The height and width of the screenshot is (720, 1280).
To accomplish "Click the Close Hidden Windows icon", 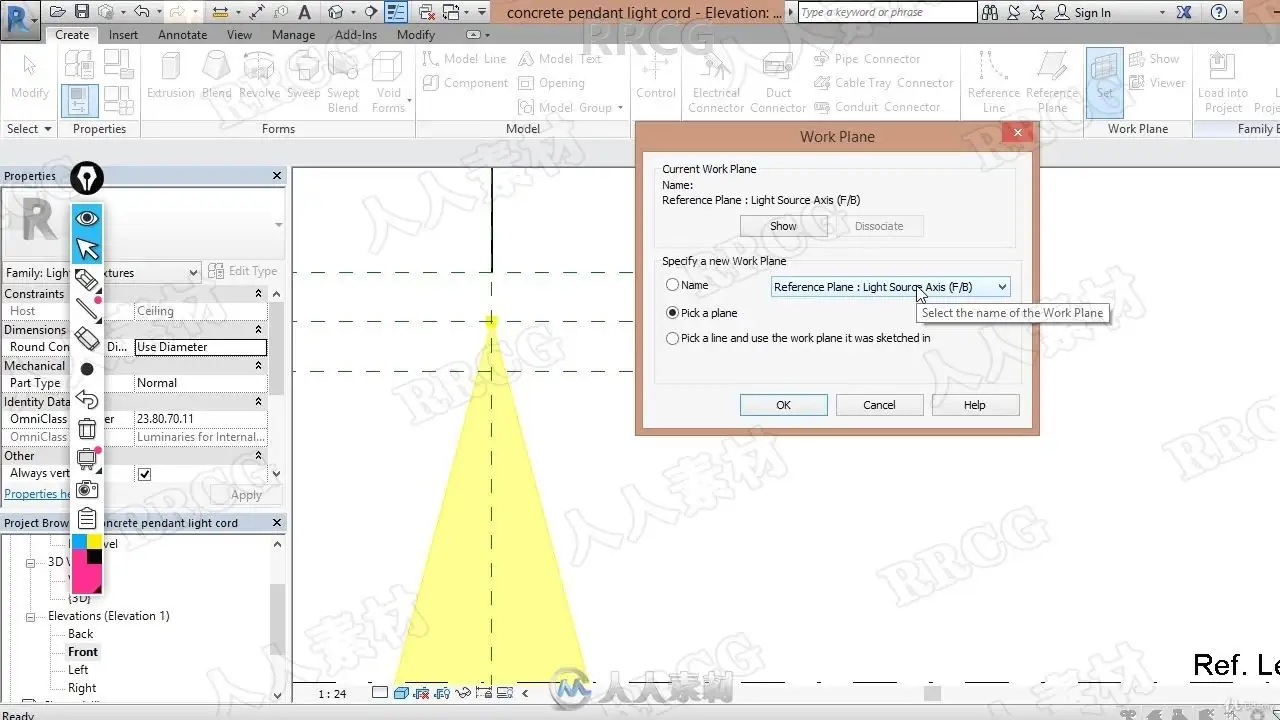I will [x=426, y=12].
